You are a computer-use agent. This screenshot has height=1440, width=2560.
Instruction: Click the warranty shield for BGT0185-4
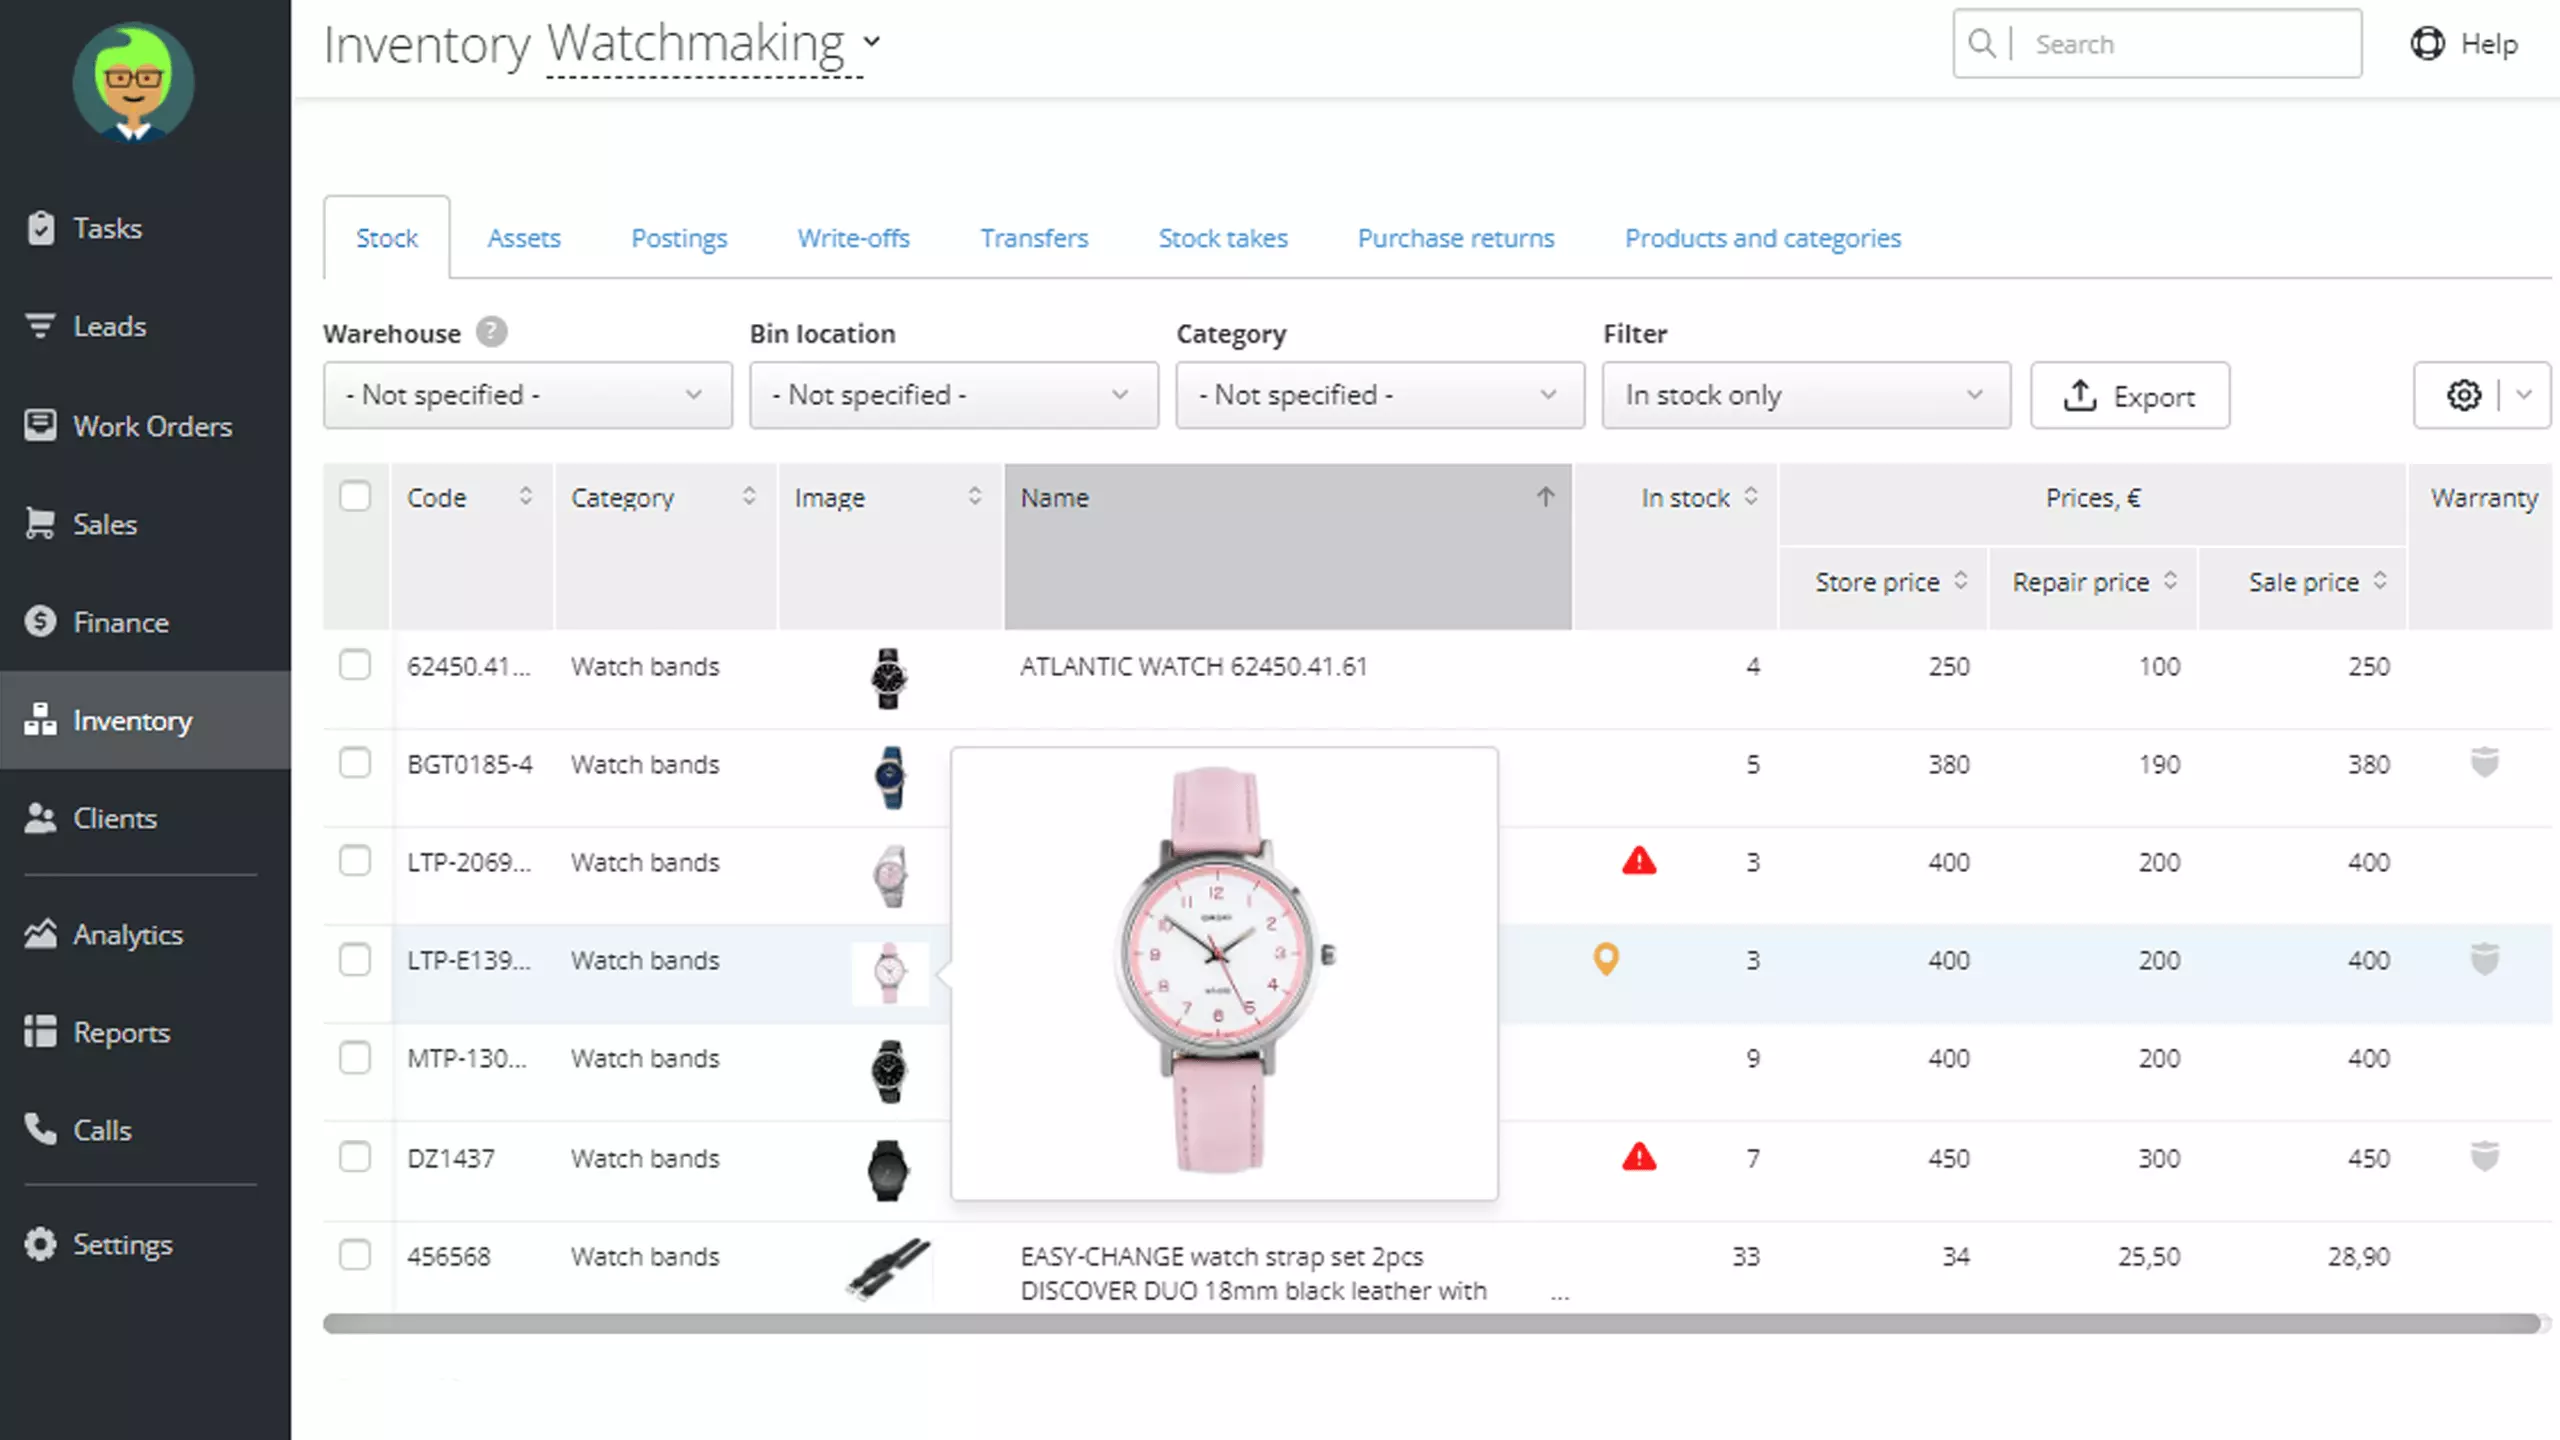tap(2485, 763)
